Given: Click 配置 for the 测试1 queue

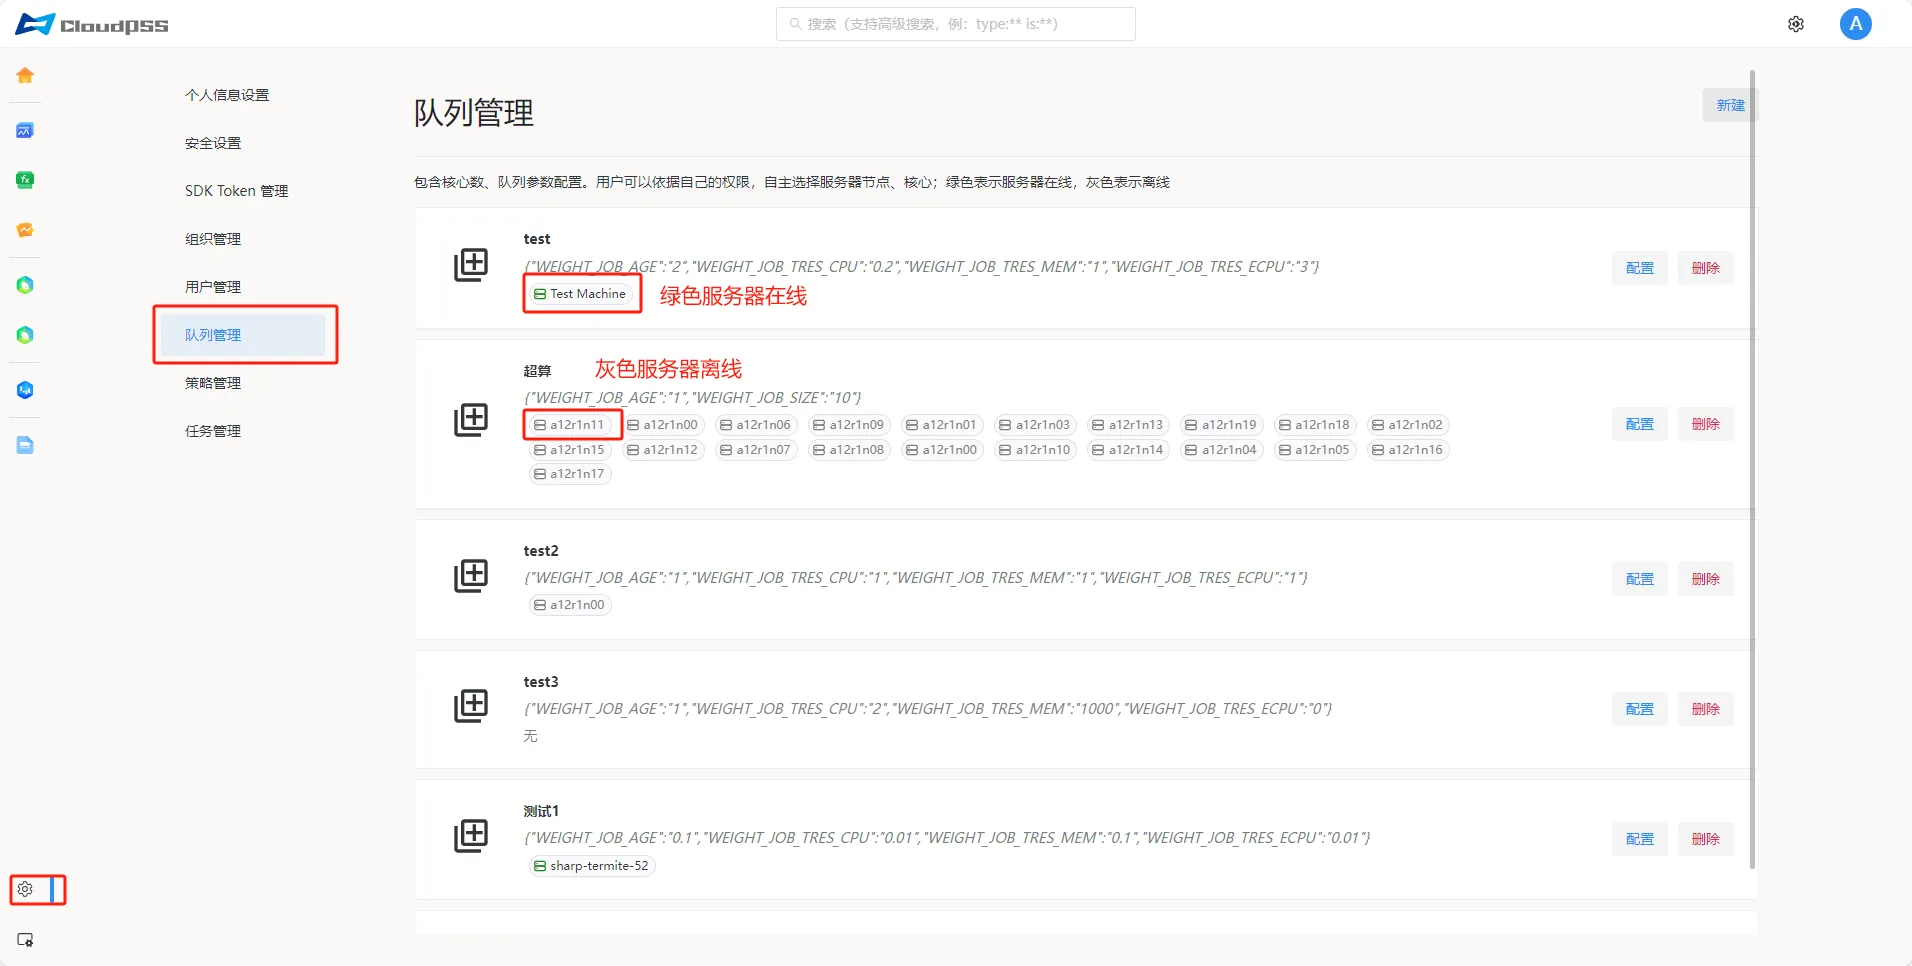Looking at the screenshot, I should 1640,839.
